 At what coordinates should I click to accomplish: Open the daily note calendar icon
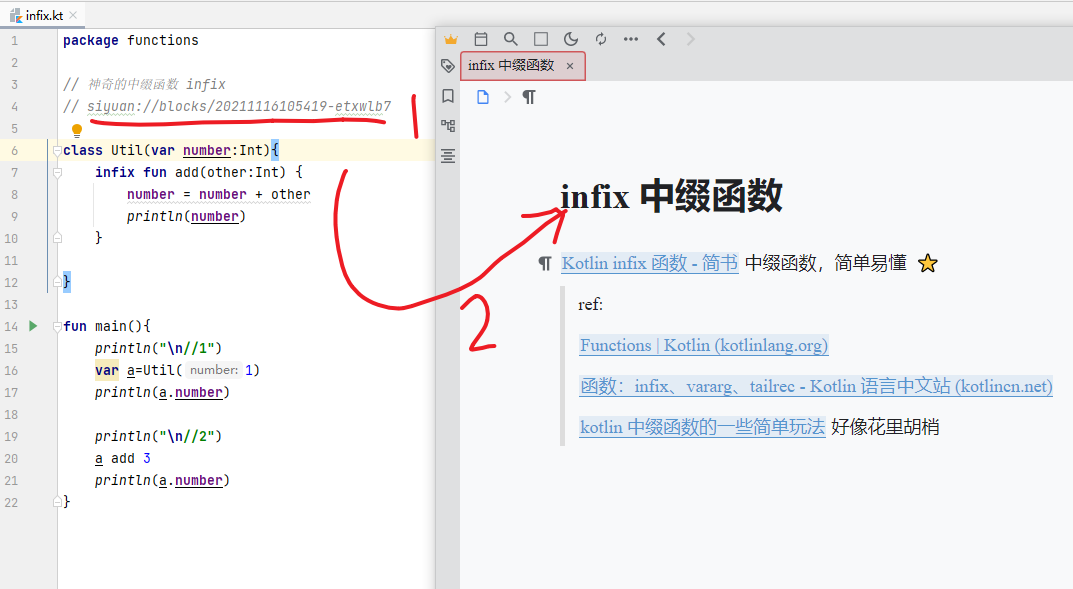tap(481, 40)
